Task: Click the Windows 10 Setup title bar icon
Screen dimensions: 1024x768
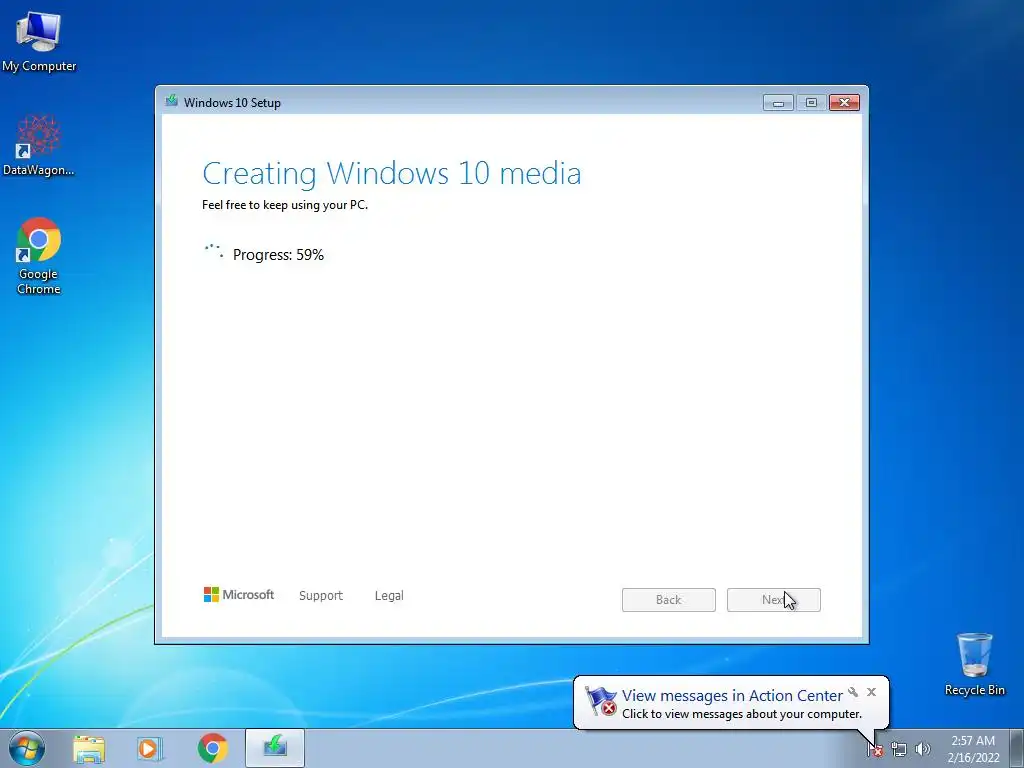Action: coord(172,101)
